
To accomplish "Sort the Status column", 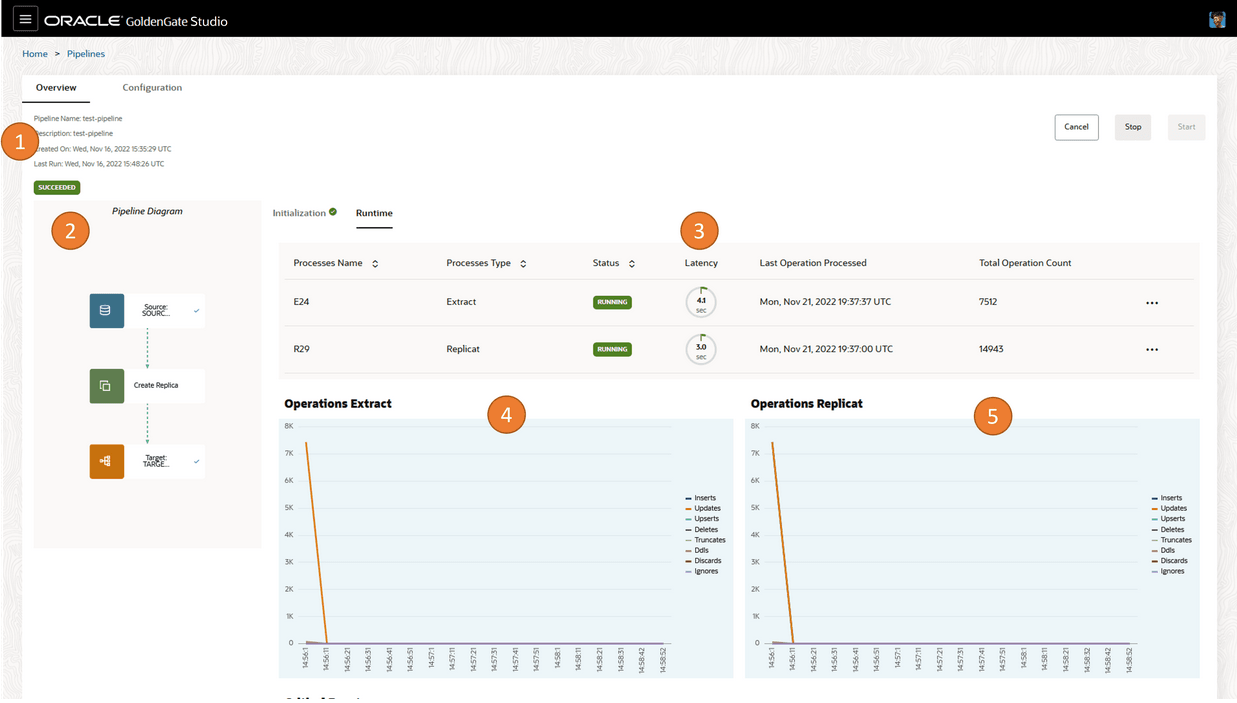I will tap(634, 263).
